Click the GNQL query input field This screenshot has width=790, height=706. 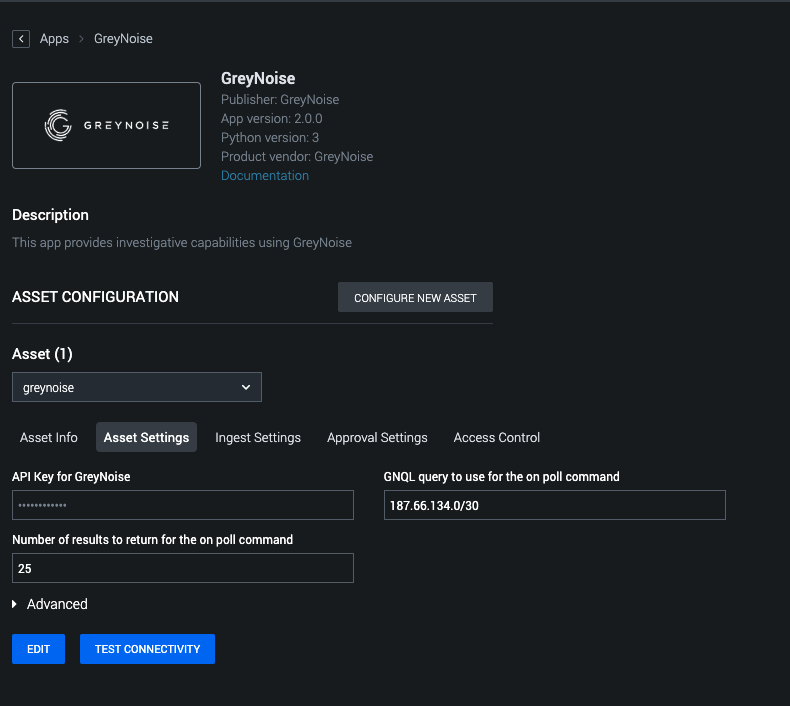555,505
